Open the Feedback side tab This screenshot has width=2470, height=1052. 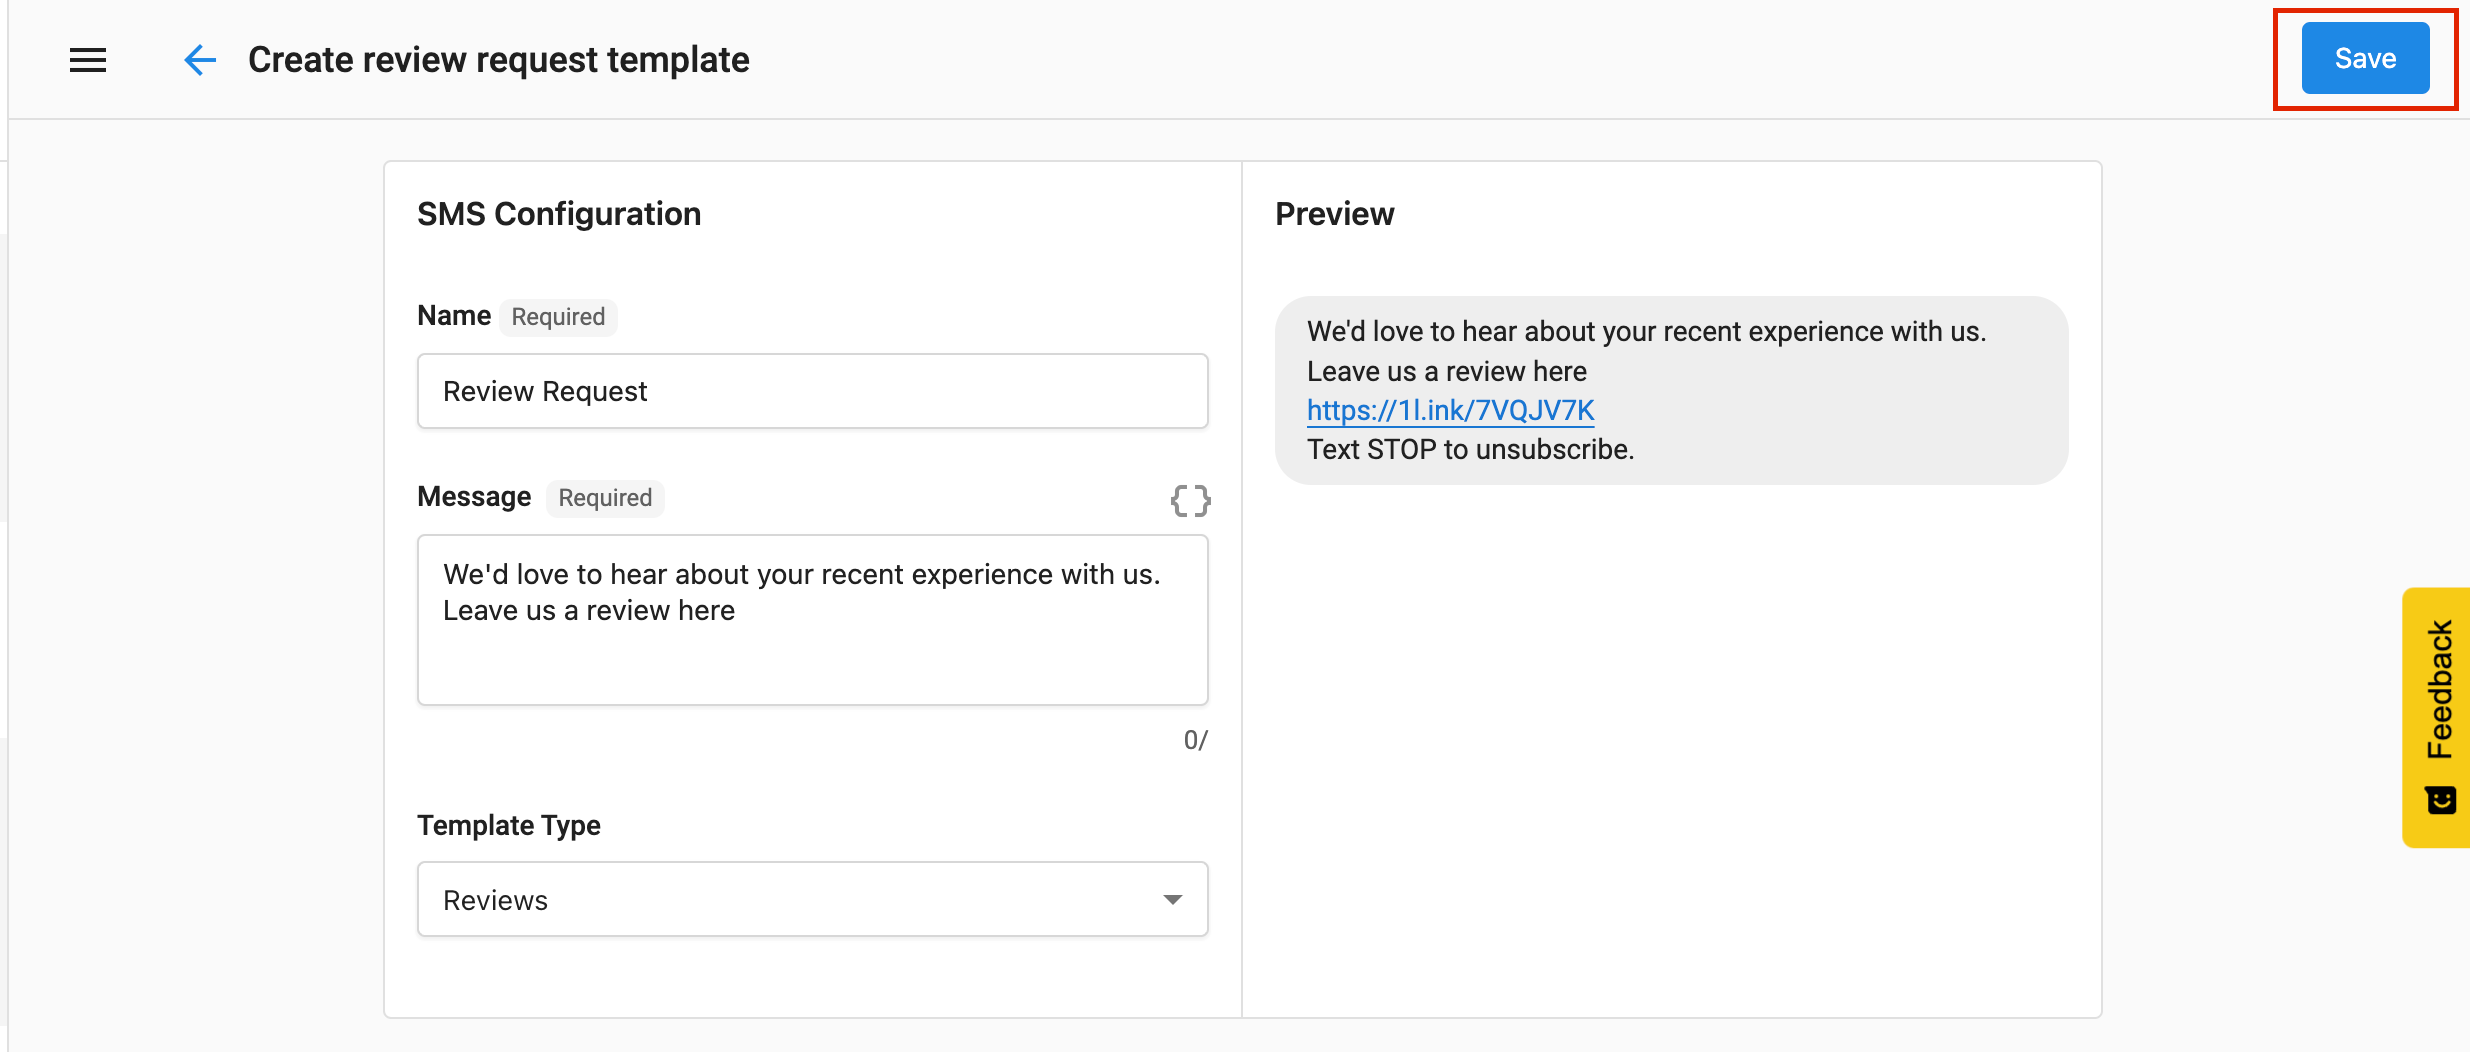tap(2439, 690)
